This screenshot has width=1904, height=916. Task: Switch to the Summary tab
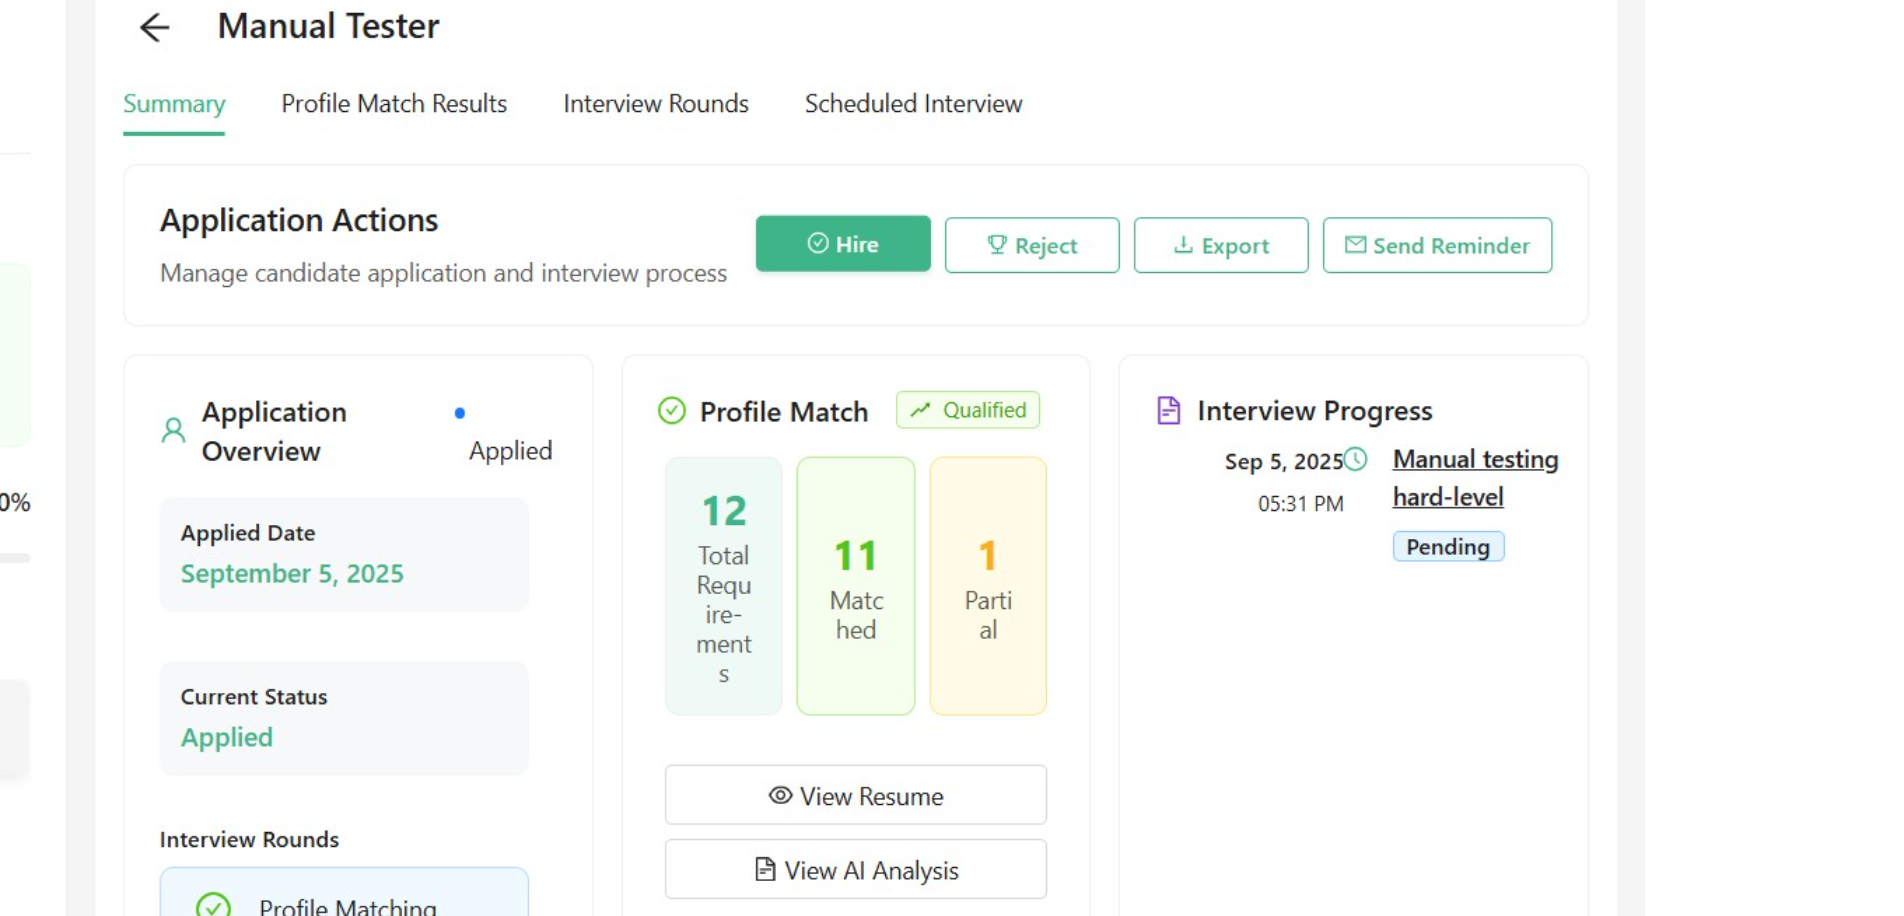pos(174,104)
